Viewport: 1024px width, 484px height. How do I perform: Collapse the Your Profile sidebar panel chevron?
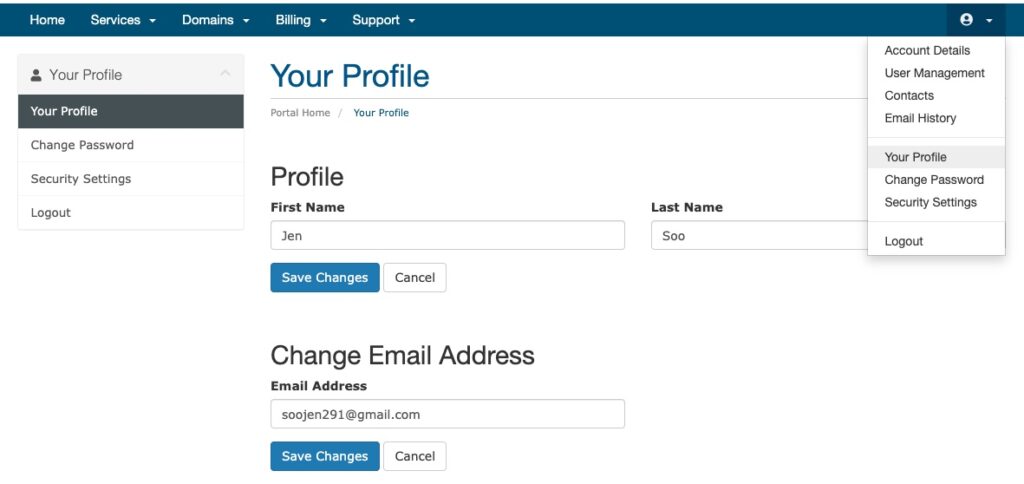click(225, 74)
